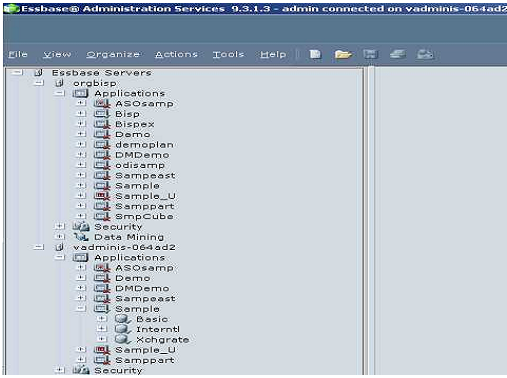Select the Interntl label text
507x378 pixels.
pos(158,329)
